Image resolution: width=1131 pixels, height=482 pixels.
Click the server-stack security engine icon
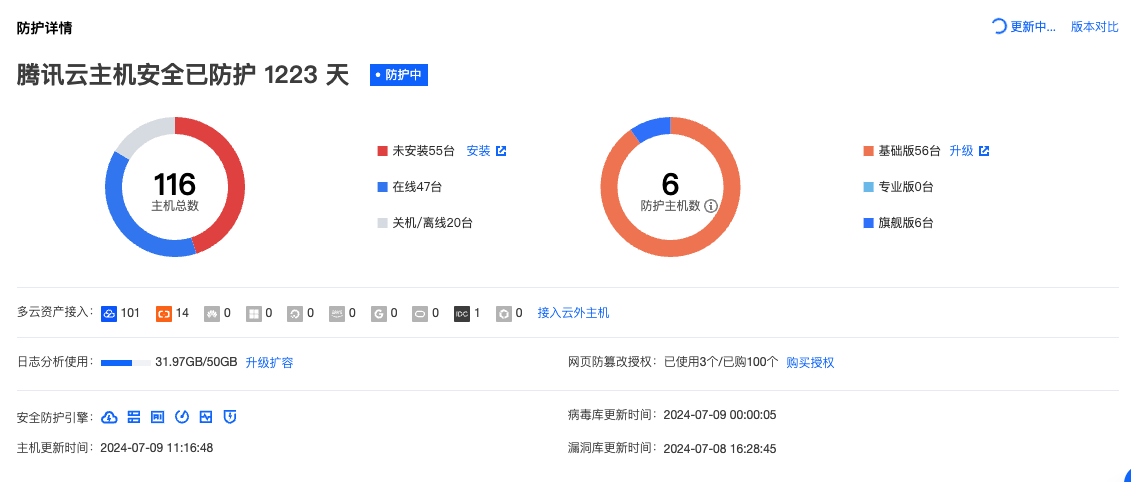[x=133, y=416]
